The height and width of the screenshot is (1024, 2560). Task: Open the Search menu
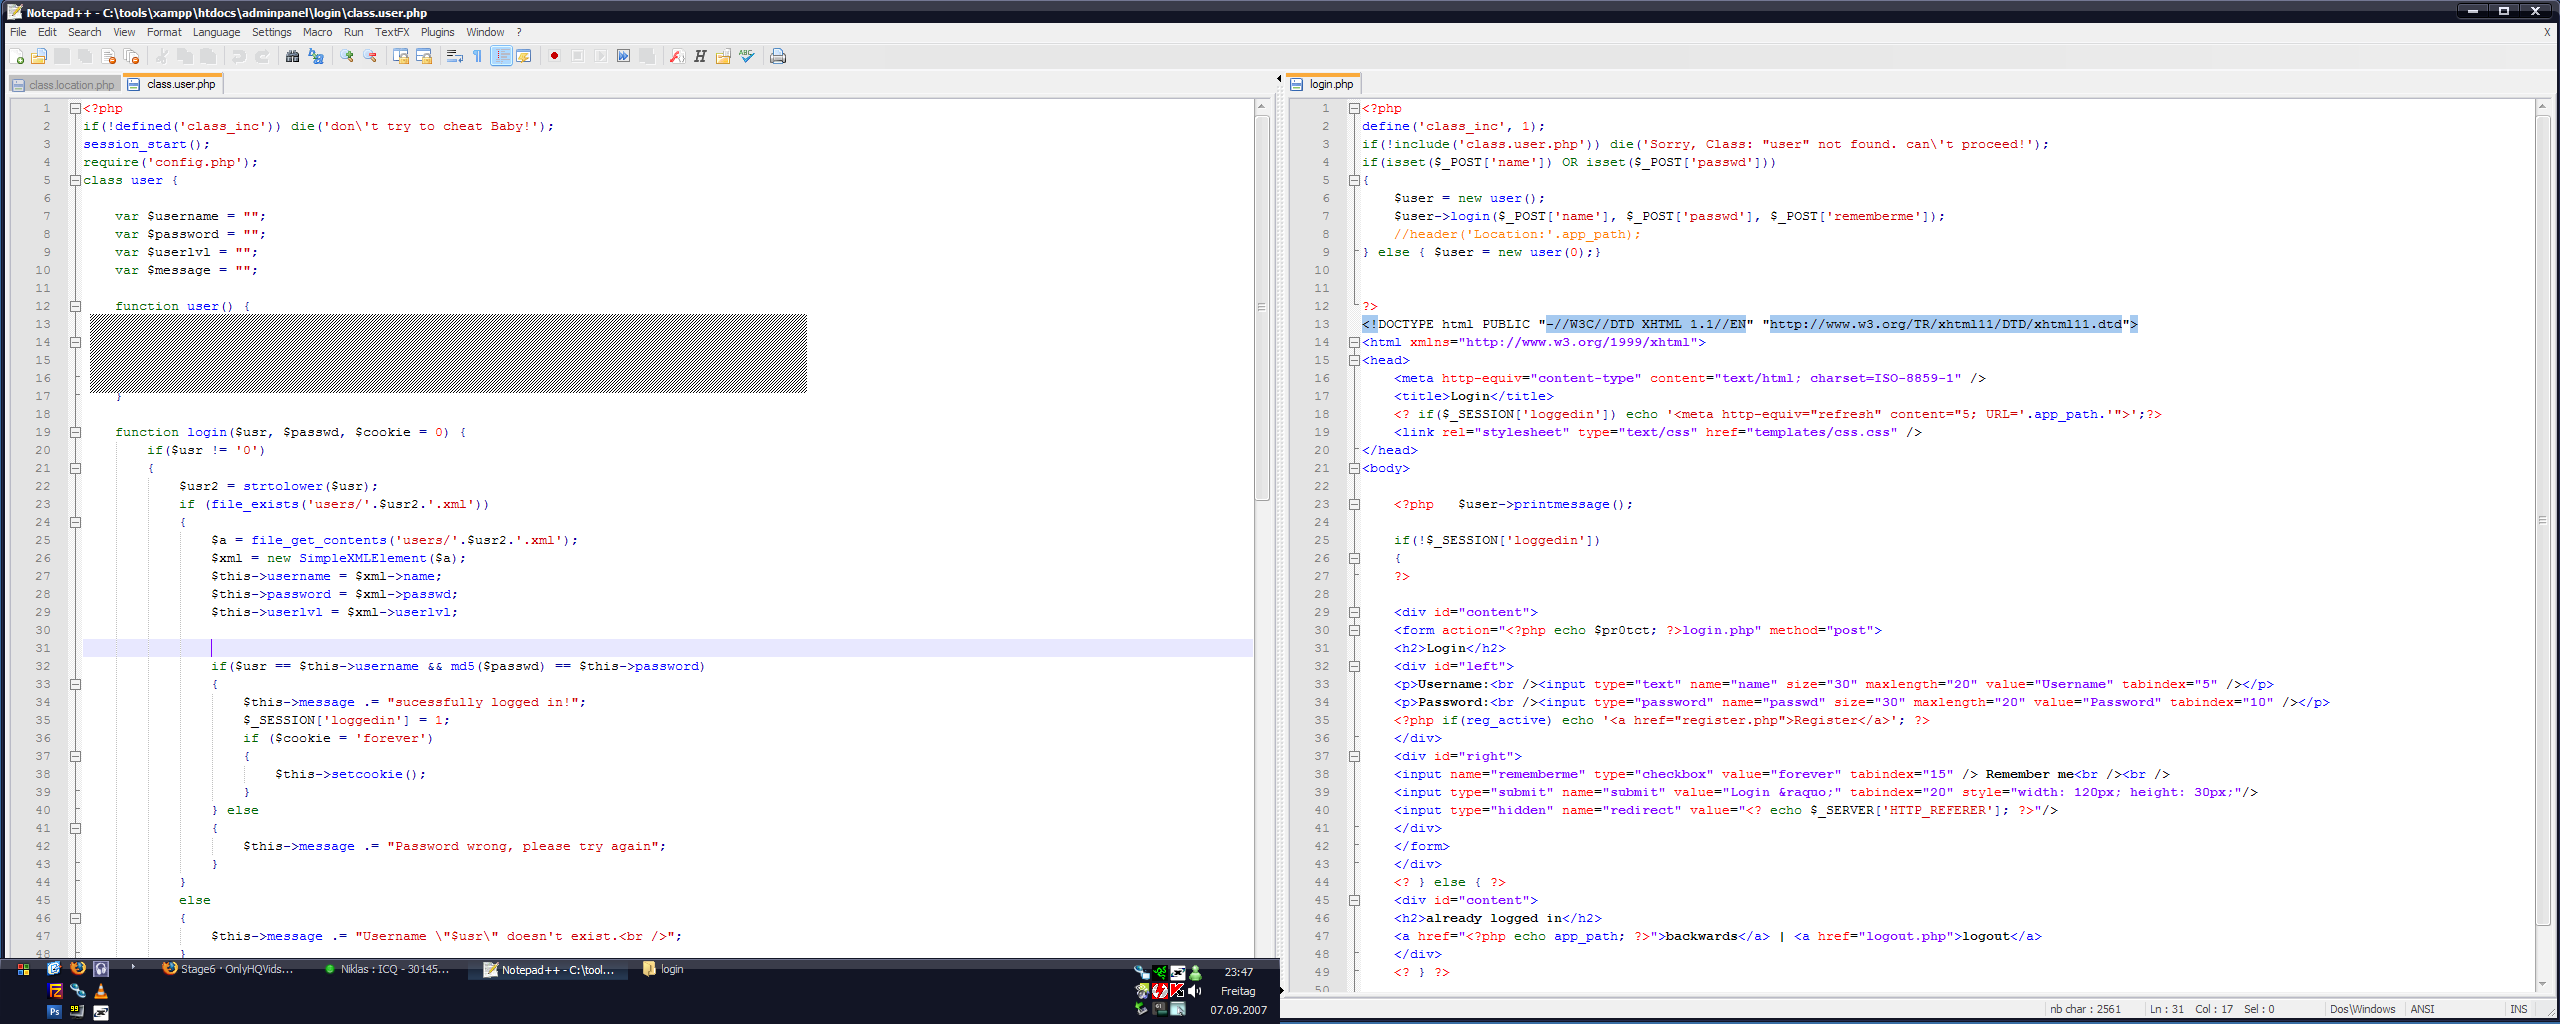point(85,32)
